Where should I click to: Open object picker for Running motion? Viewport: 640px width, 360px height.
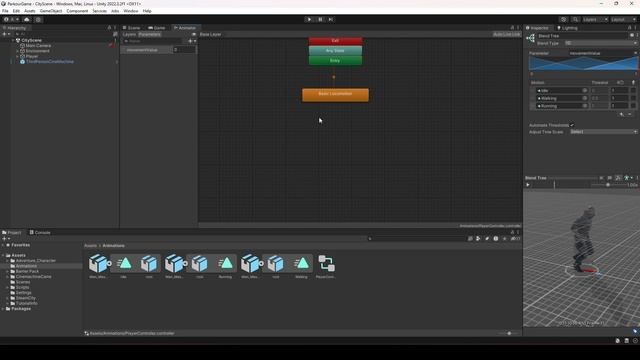click(x=584, y=106)
